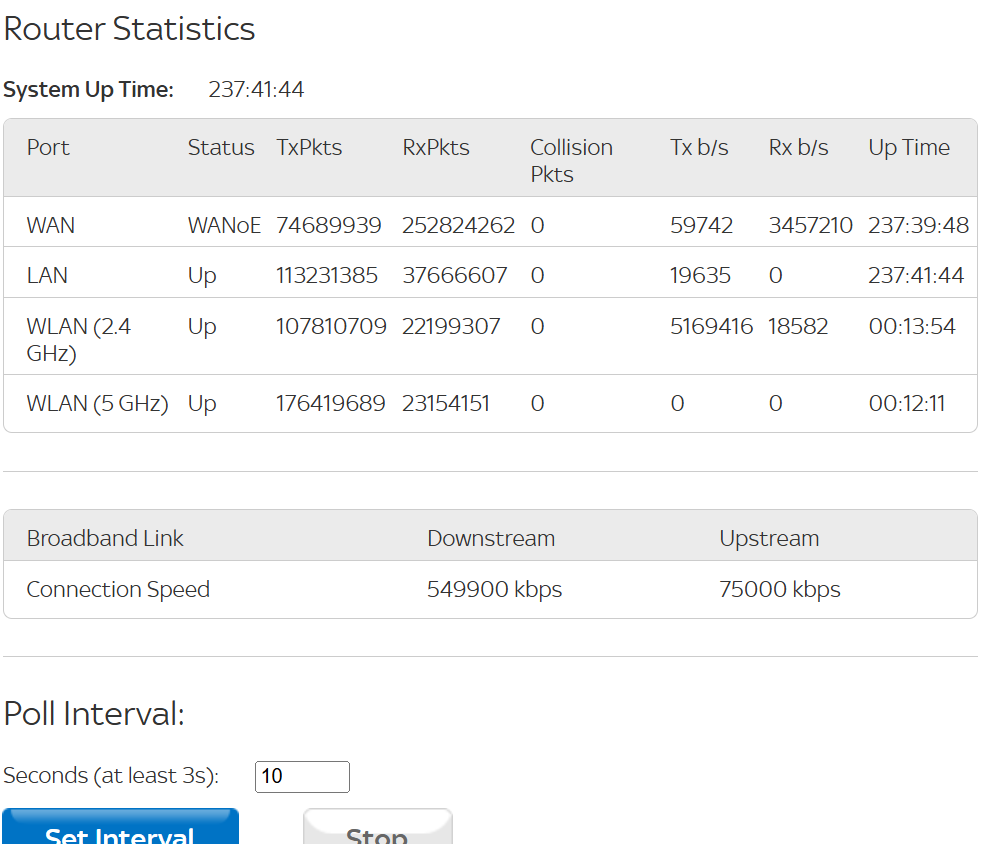This screenshot has height=844, width=988.
Task: Click the WANoE status cell
Action: click(224, 226)
